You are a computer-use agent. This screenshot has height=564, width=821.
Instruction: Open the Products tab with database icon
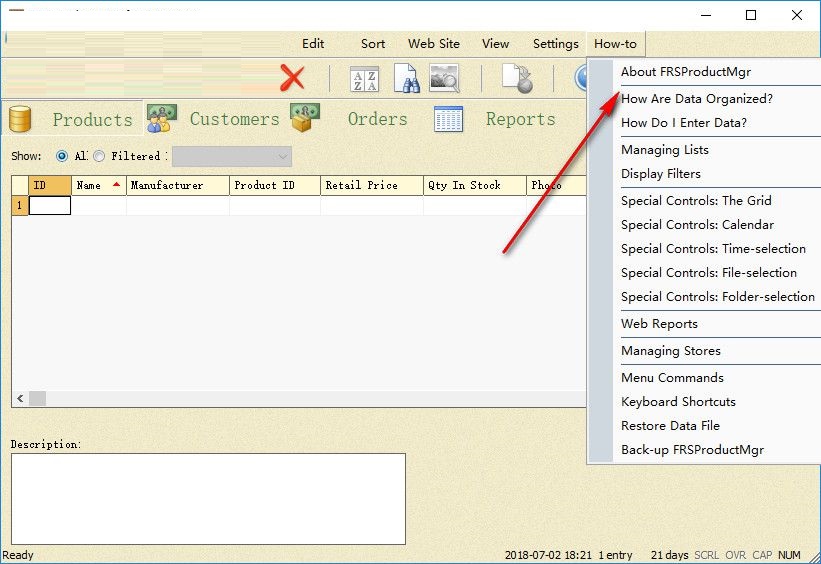pos(72,119)
